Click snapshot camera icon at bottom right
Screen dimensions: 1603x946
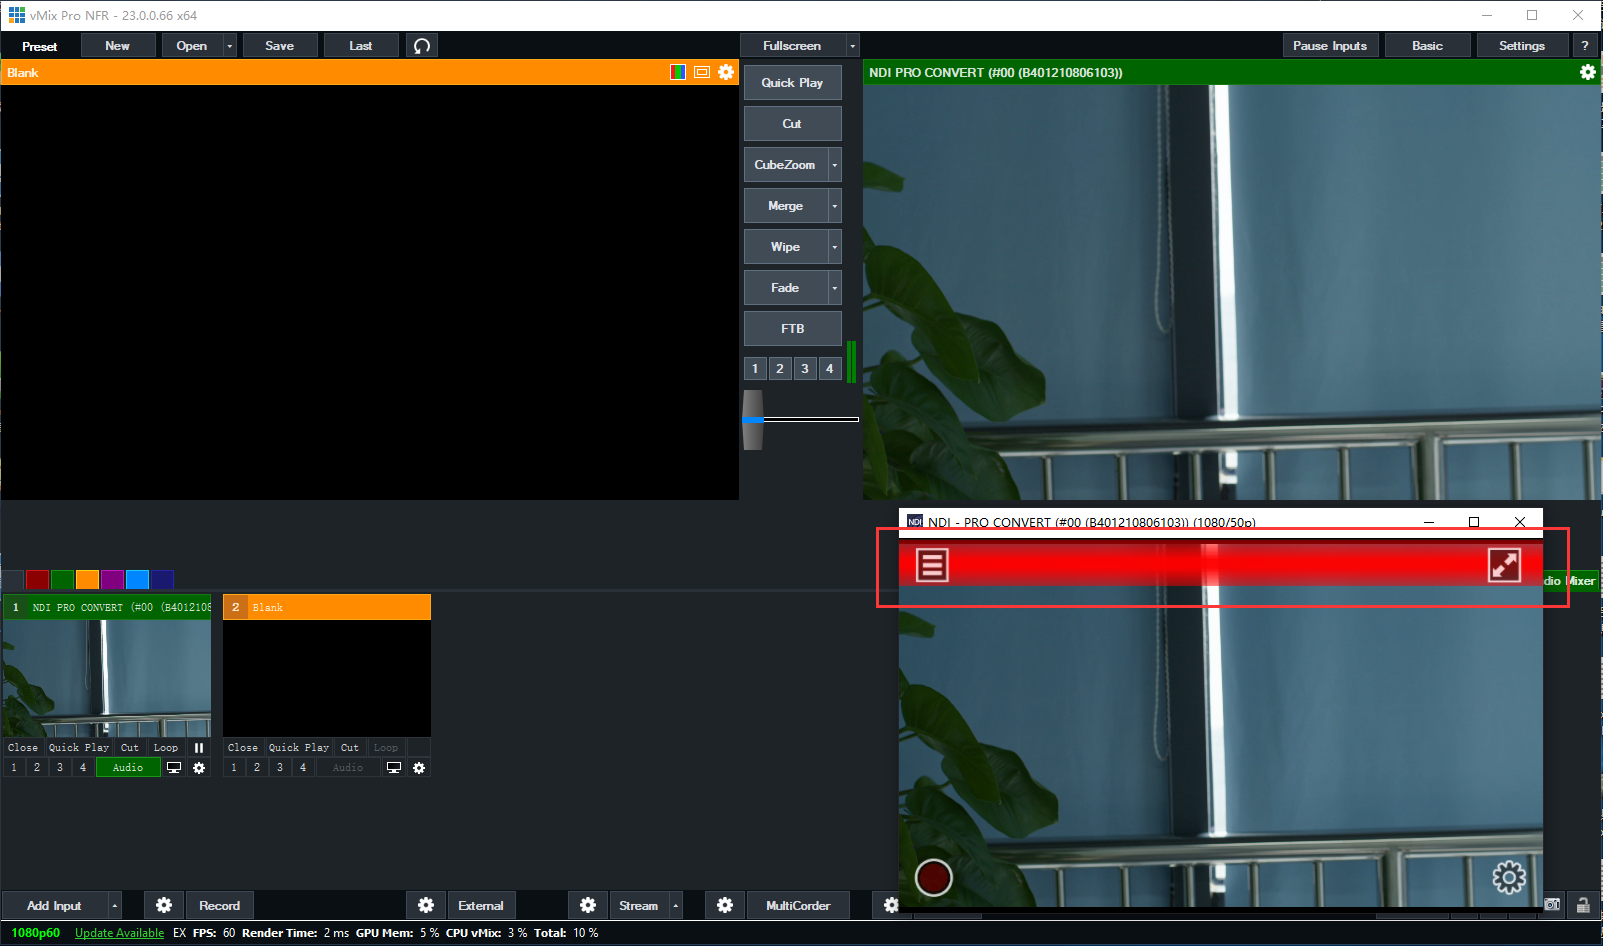[1552, 905]
